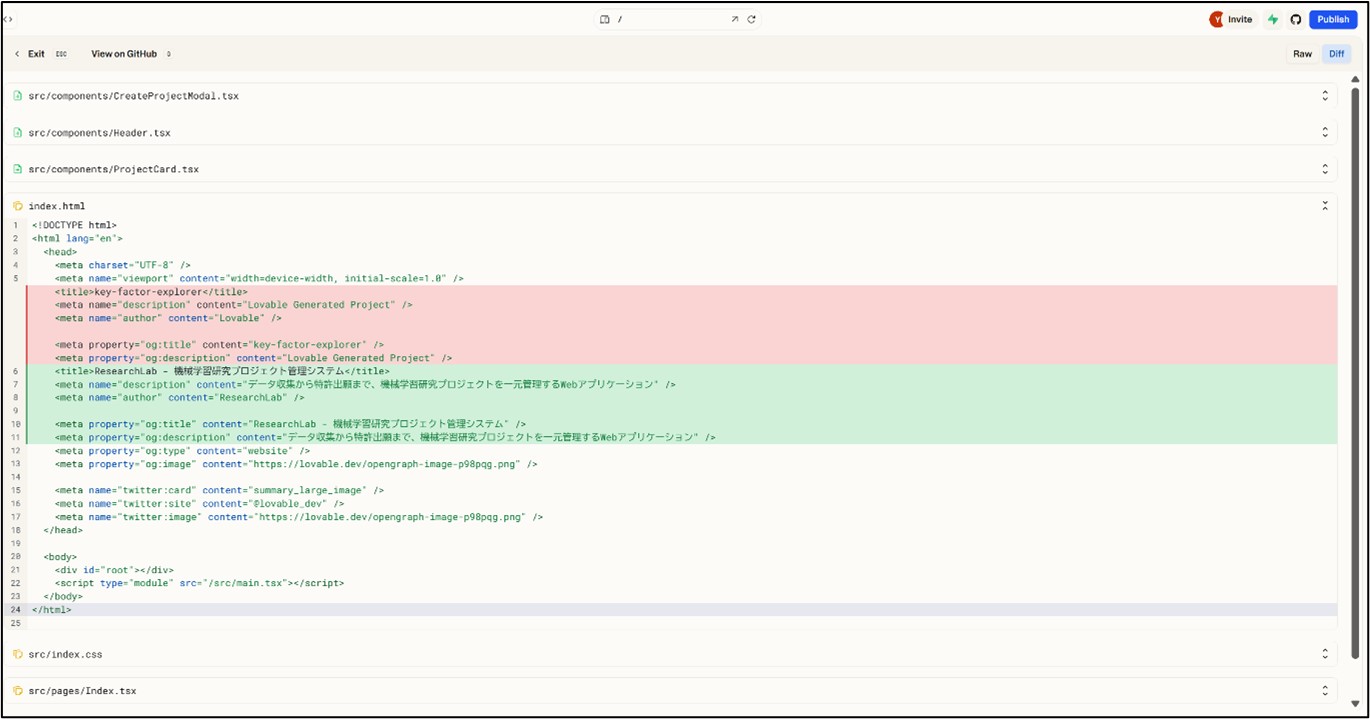
Task: Click the src/pages/Index.tsx file name
Action: point(82,691)
